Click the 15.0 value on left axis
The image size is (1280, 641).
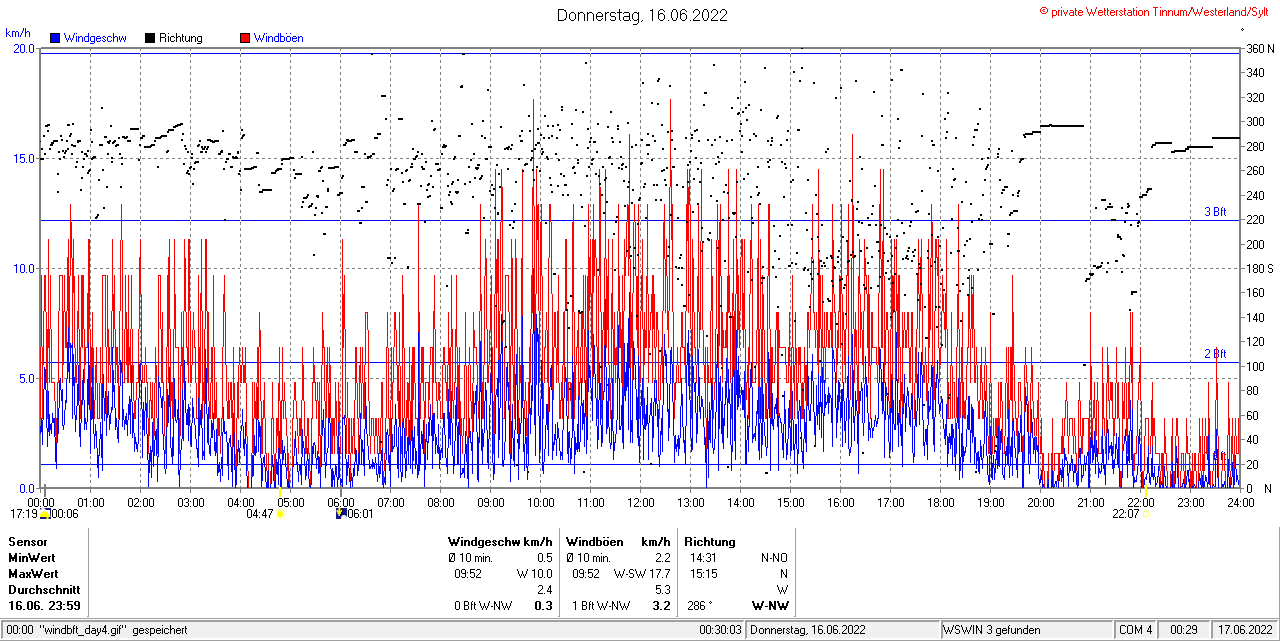tap(23, 158)
